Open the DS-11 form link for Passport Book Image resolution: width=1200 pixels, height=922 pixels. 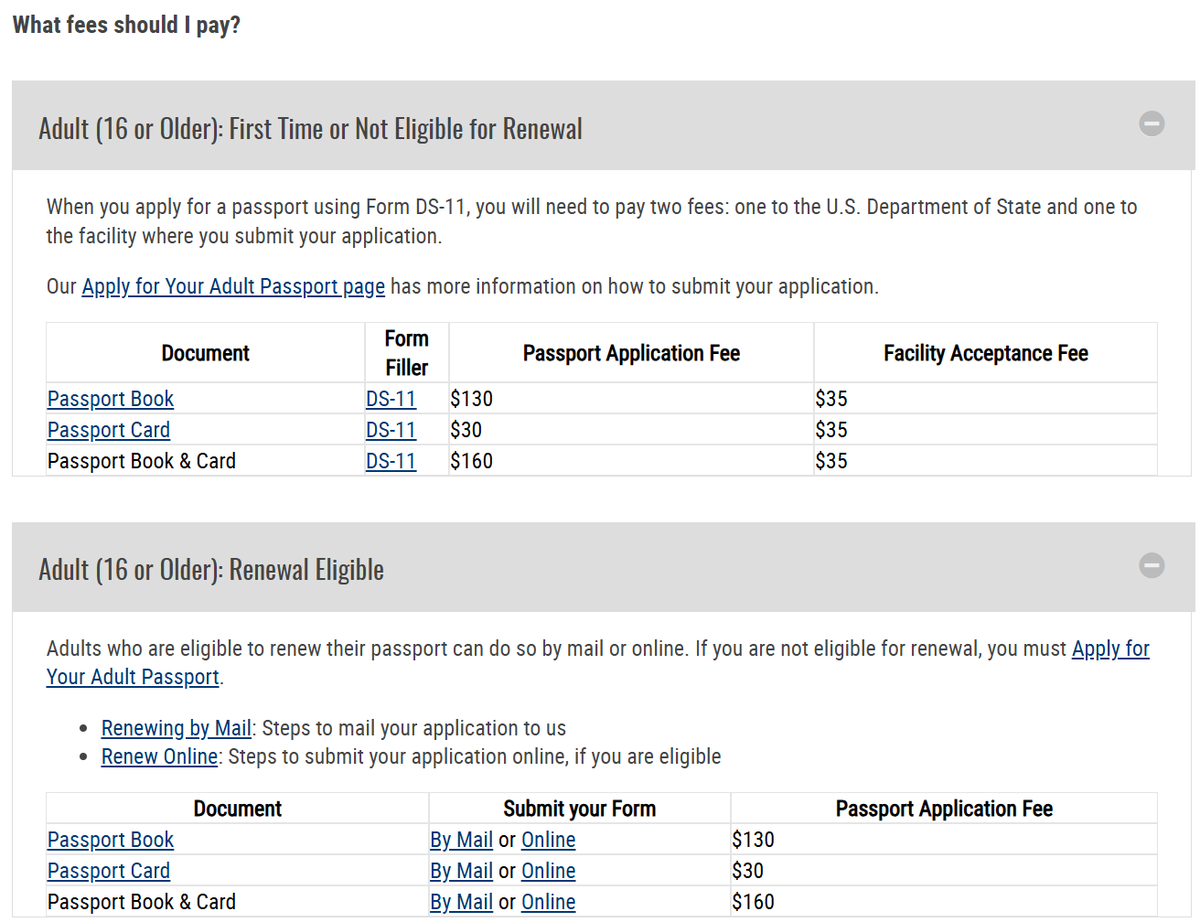pyautogui.click(x=391, y=399)
